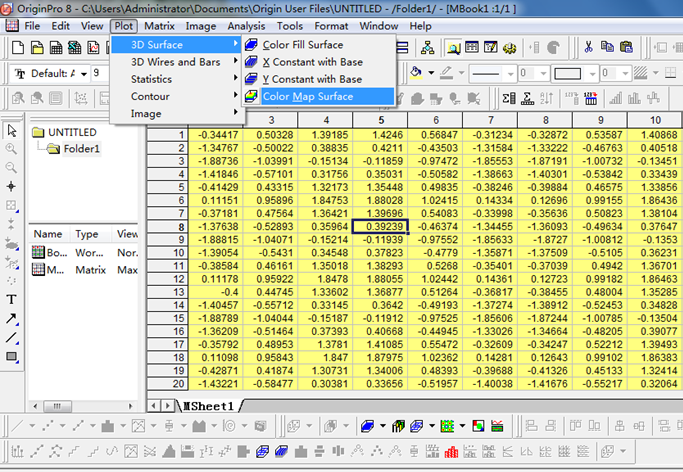Click the New Workbook icon
The width and height of the screenshot is (683, 472).
[x=56, y=47]
